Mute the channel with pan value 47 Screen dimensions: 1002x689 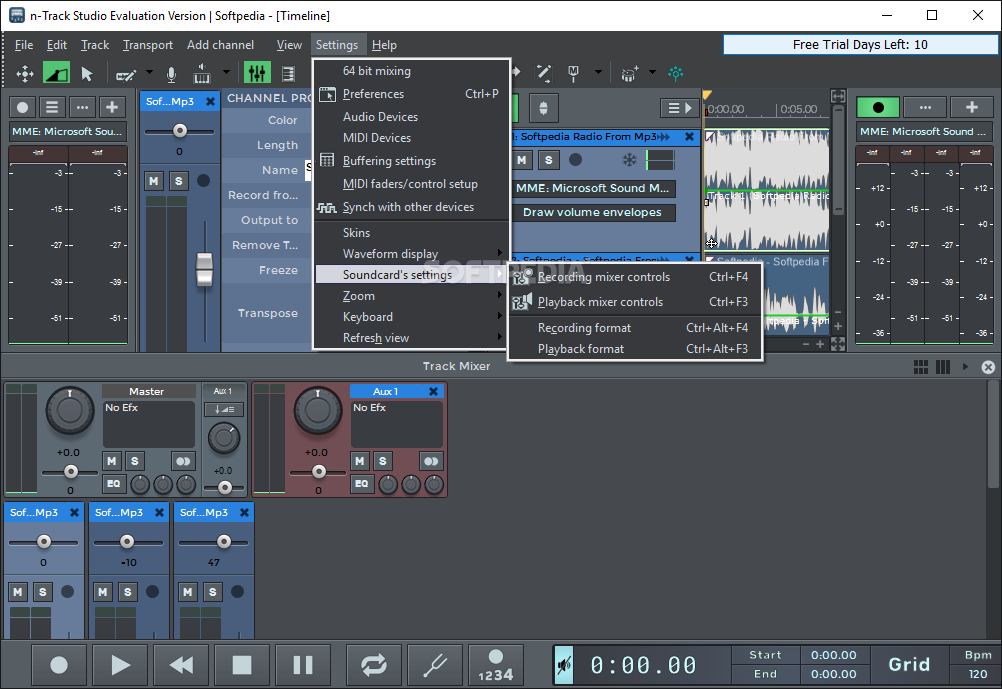click(x=188, y=592)
